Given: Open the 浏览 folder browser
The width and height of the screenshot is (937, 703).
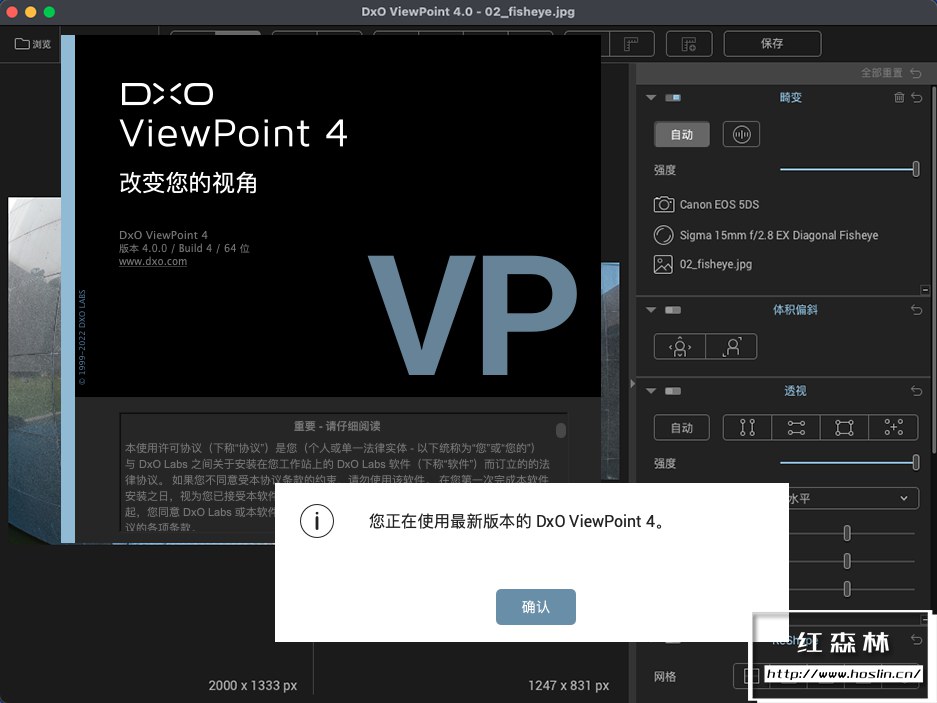Looking at the screenshot, I should [32, 44].
